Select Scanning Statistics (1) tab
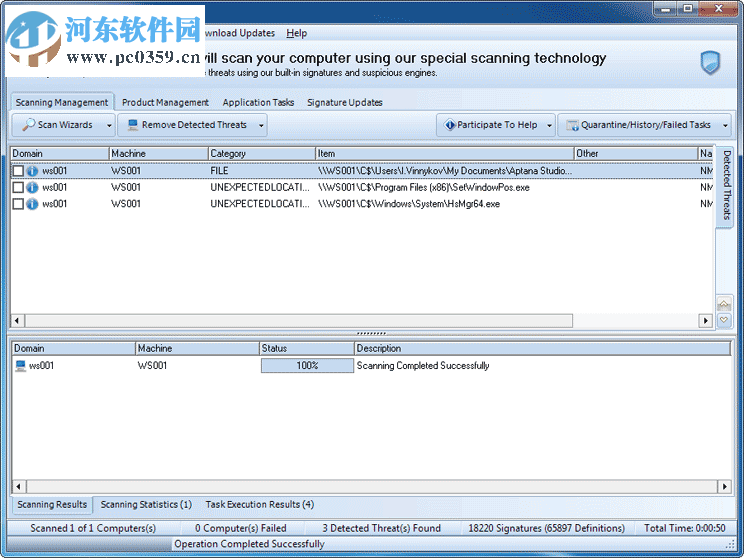The width and height of the screenshot is (744, 558). 146,504
